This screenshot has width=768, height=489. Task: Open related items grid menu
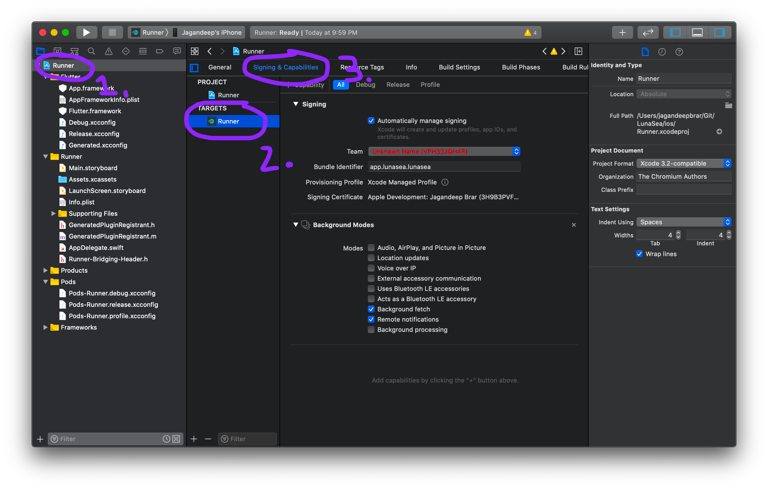(195, 51)
